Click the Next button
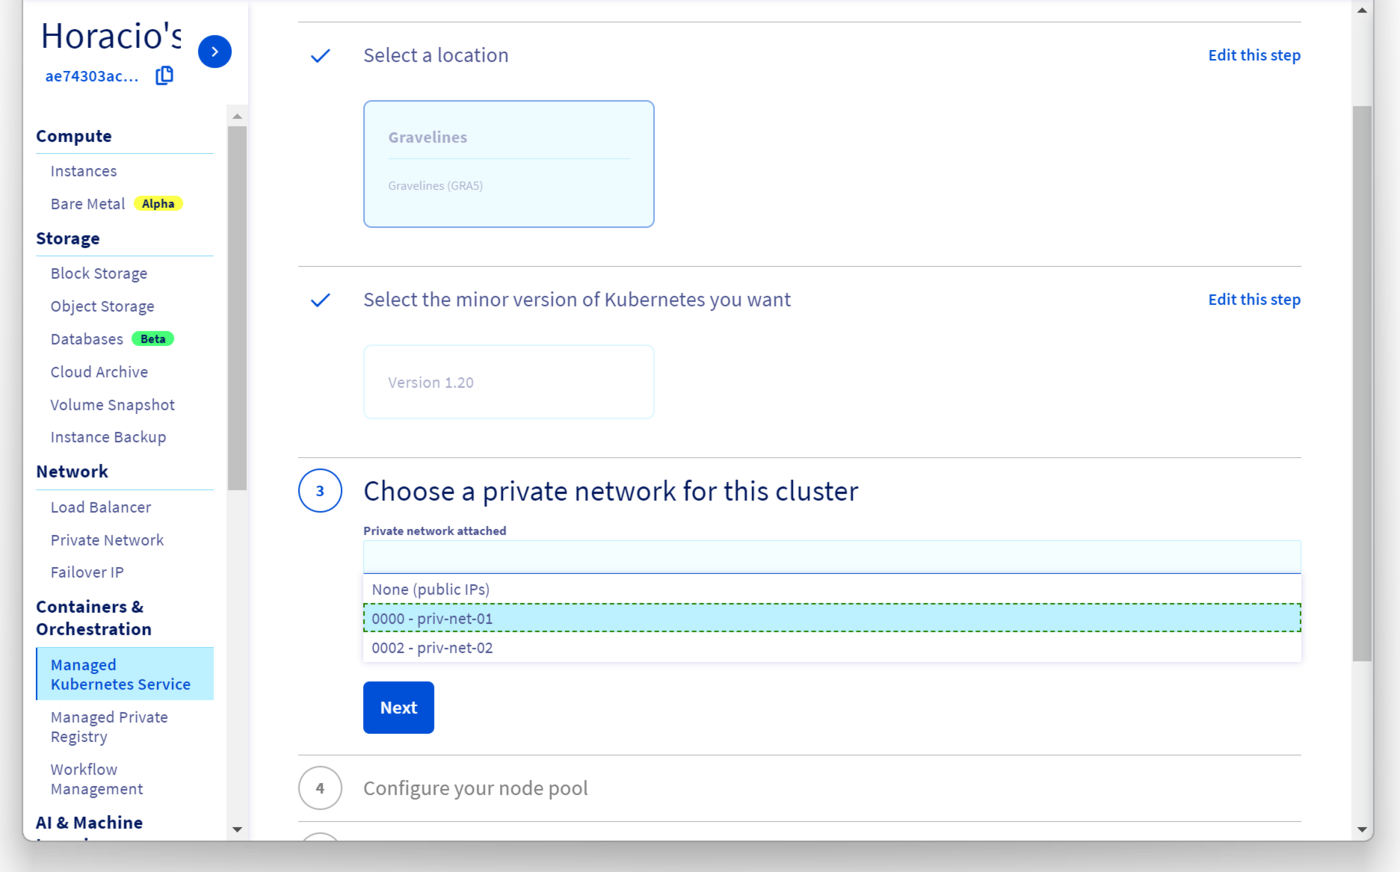1400x872 pixels. pyautogui.click(x=398, y=707)
